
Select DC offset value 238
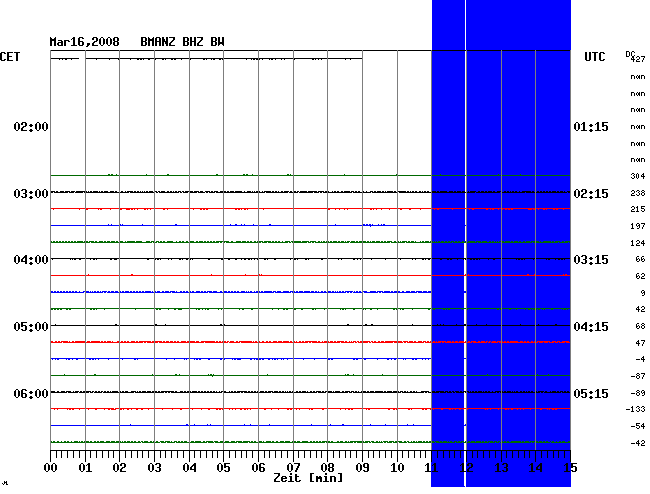(x=638, y=193)
